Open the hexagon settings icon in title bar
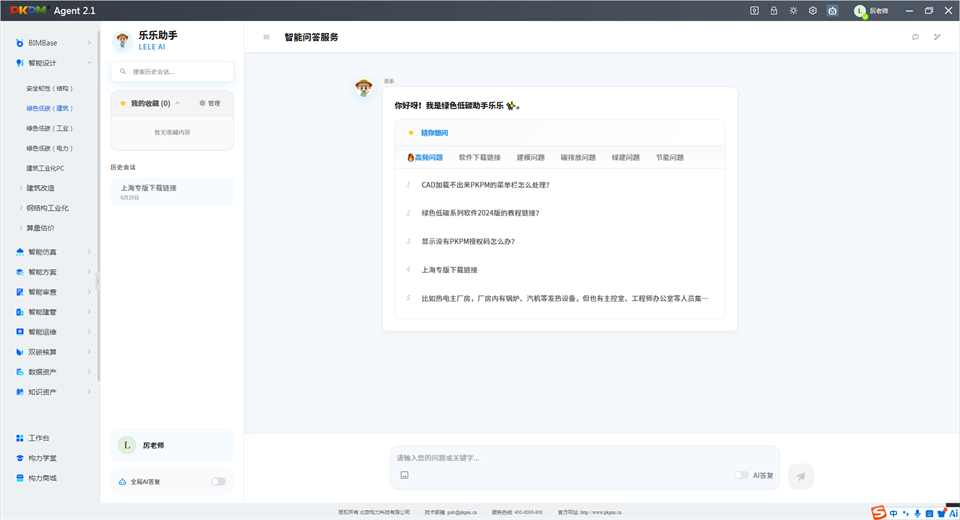The height and width of the screenshot is (520, 960). [812, 10]
